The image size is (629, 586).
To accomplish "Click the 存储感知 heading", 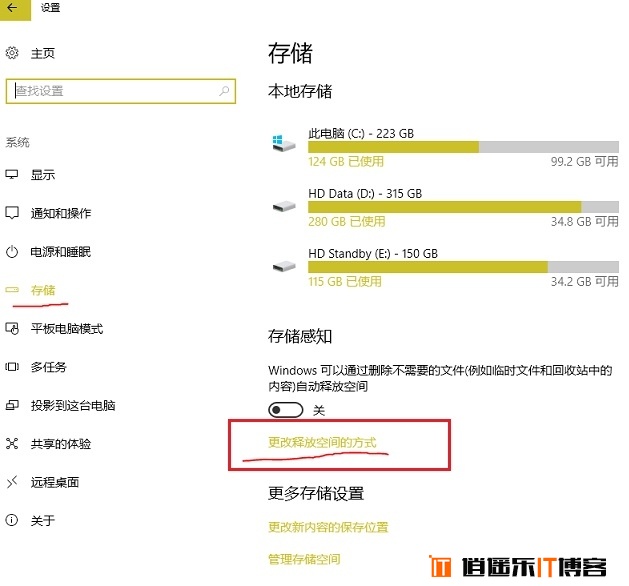I will (x=300, y=336).
